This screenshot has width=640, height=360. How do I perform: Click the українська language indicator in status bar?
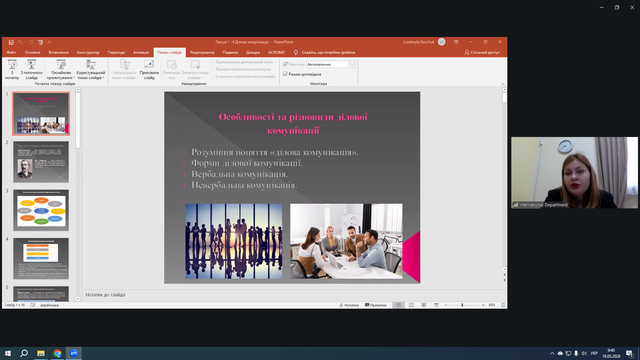49,305
